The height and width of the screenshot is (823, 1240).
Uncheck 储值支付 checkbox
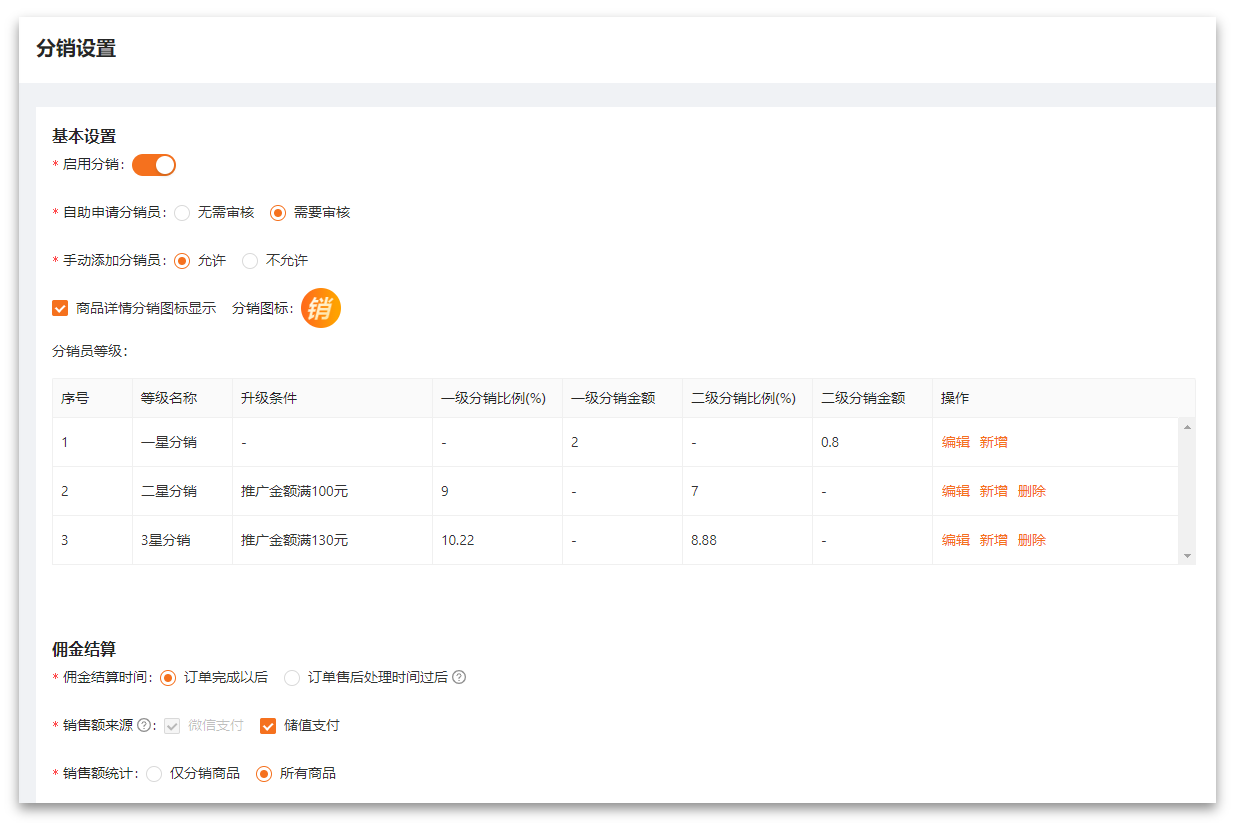[268, 725]
